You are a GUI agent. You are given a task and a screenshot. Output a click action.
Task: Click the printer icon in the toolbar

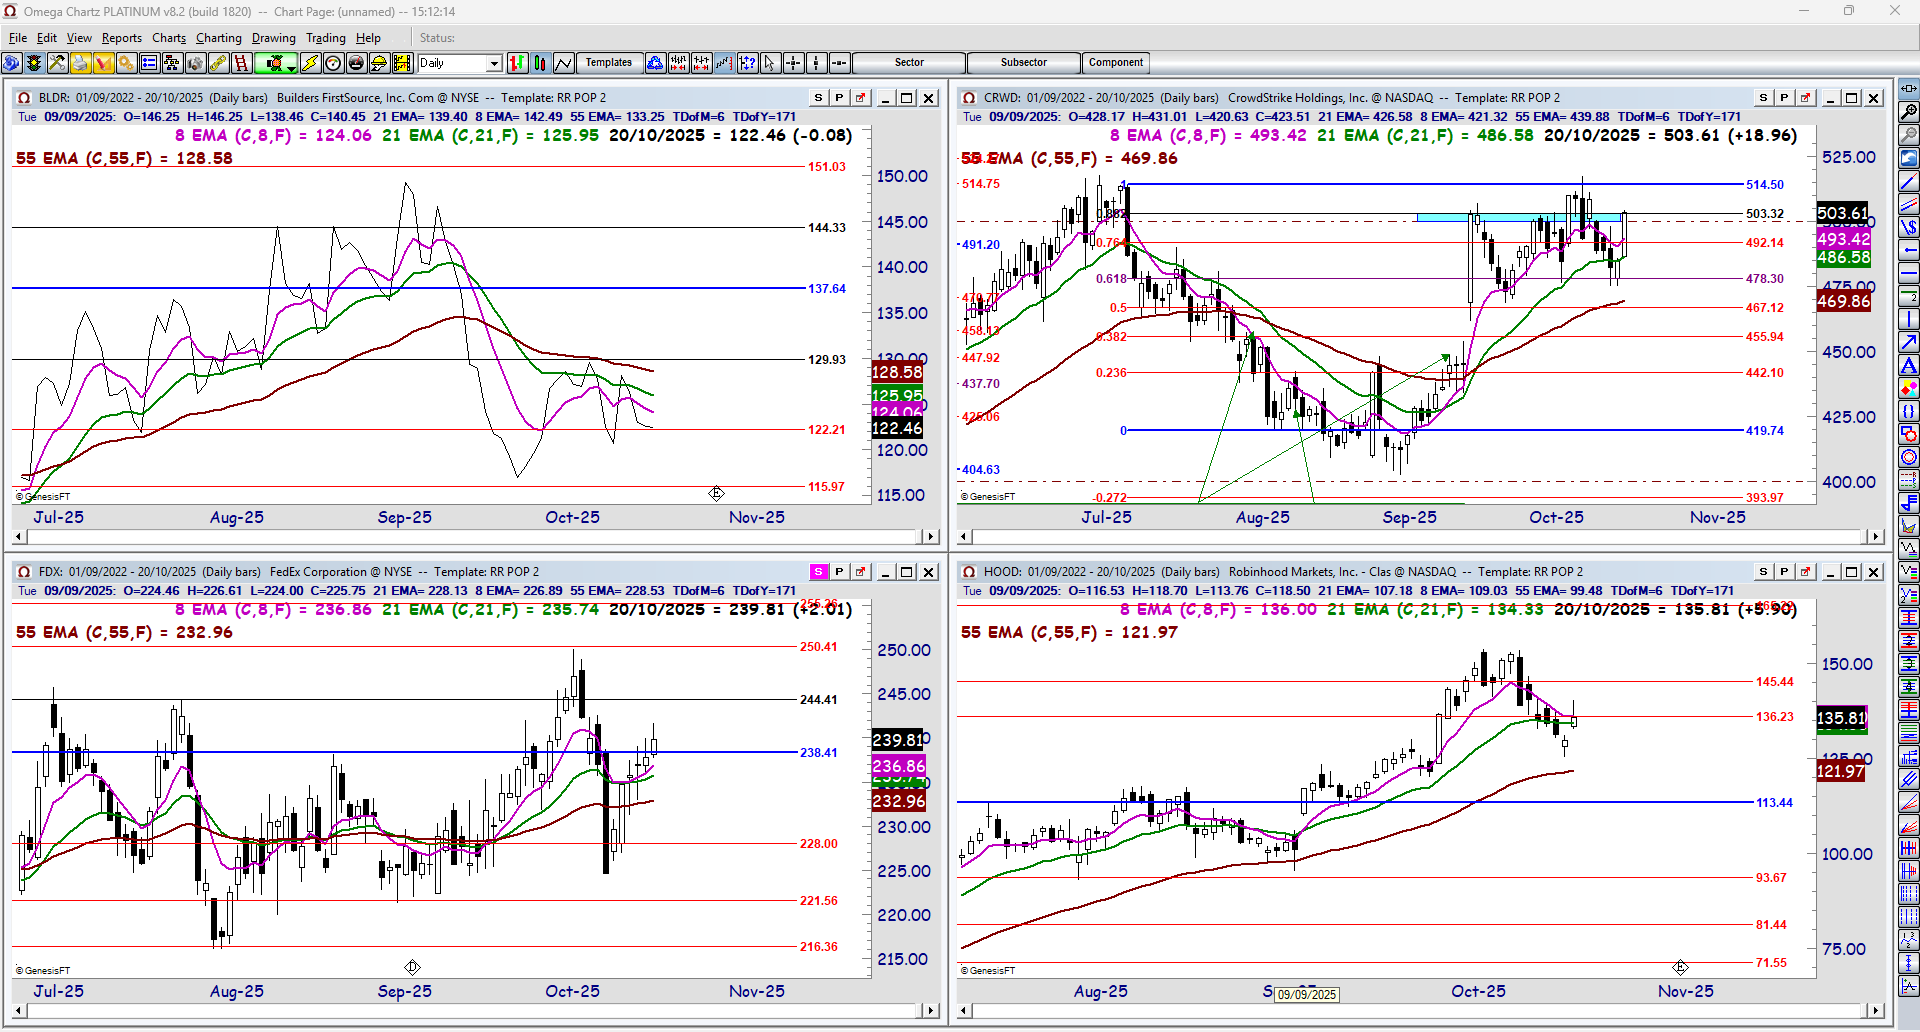click(80, 63)
